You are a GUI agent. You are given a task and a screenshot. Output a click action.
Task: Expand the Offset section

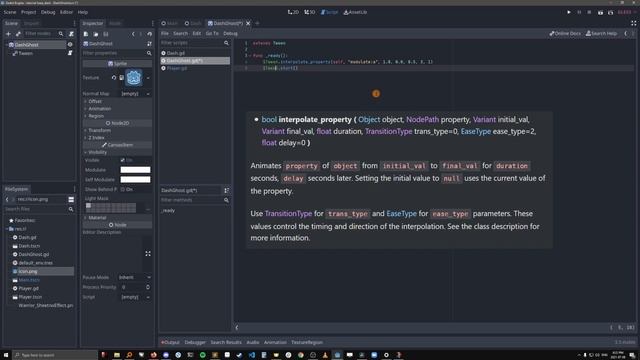tap(95, 101)
